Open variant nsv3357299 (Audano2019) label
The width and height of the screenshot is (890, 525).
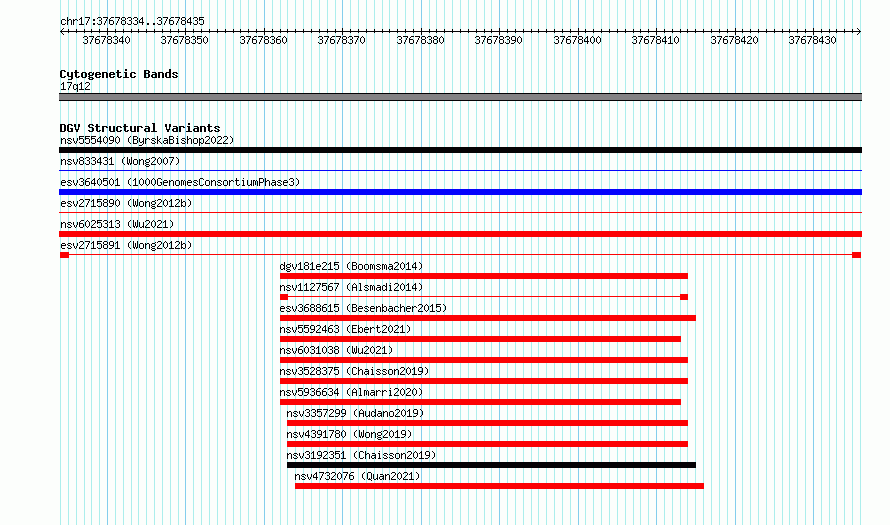(355, 413)
